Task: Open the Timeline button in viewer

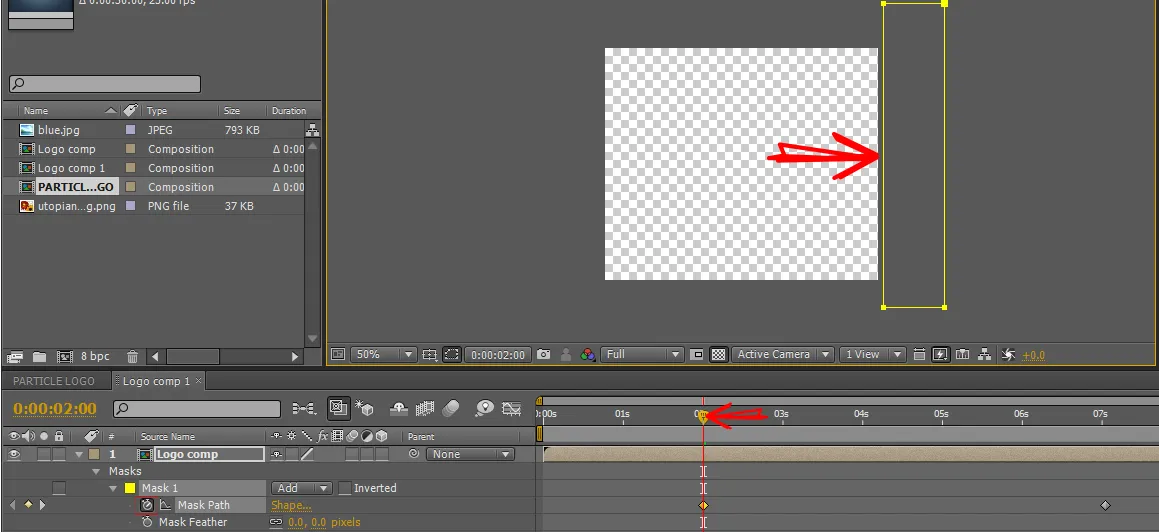Action: (x=962, y=355)
